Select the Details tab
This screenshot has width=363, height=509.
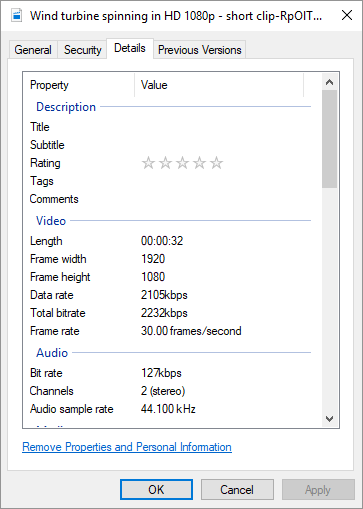click(130, 48)
